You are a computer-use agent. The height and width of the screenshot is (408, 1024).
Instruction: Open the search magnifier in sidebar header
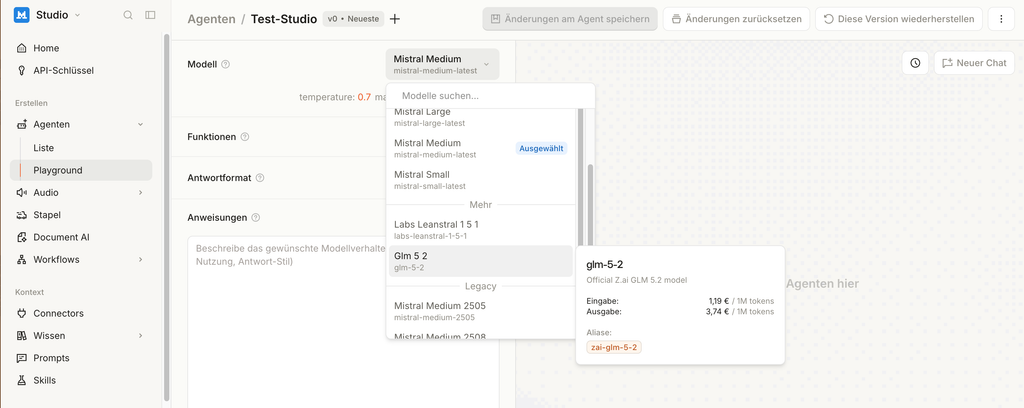[129, 14]
